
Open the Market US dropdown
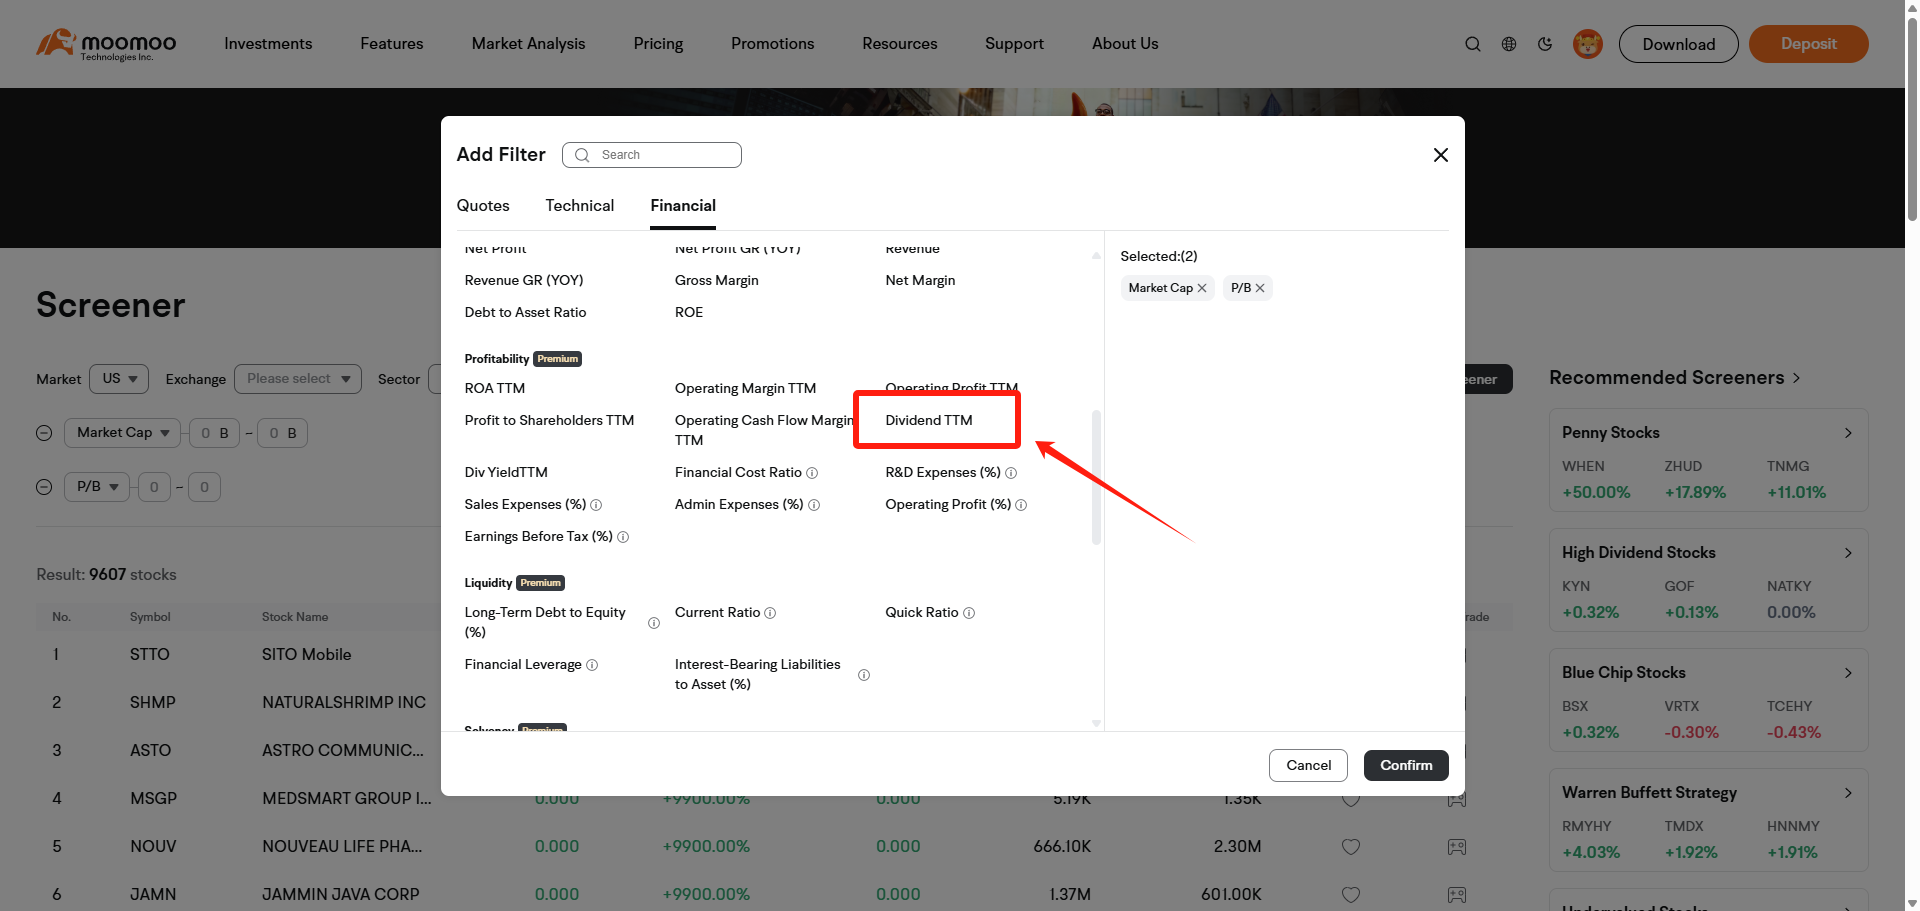(x=119, y=379)
